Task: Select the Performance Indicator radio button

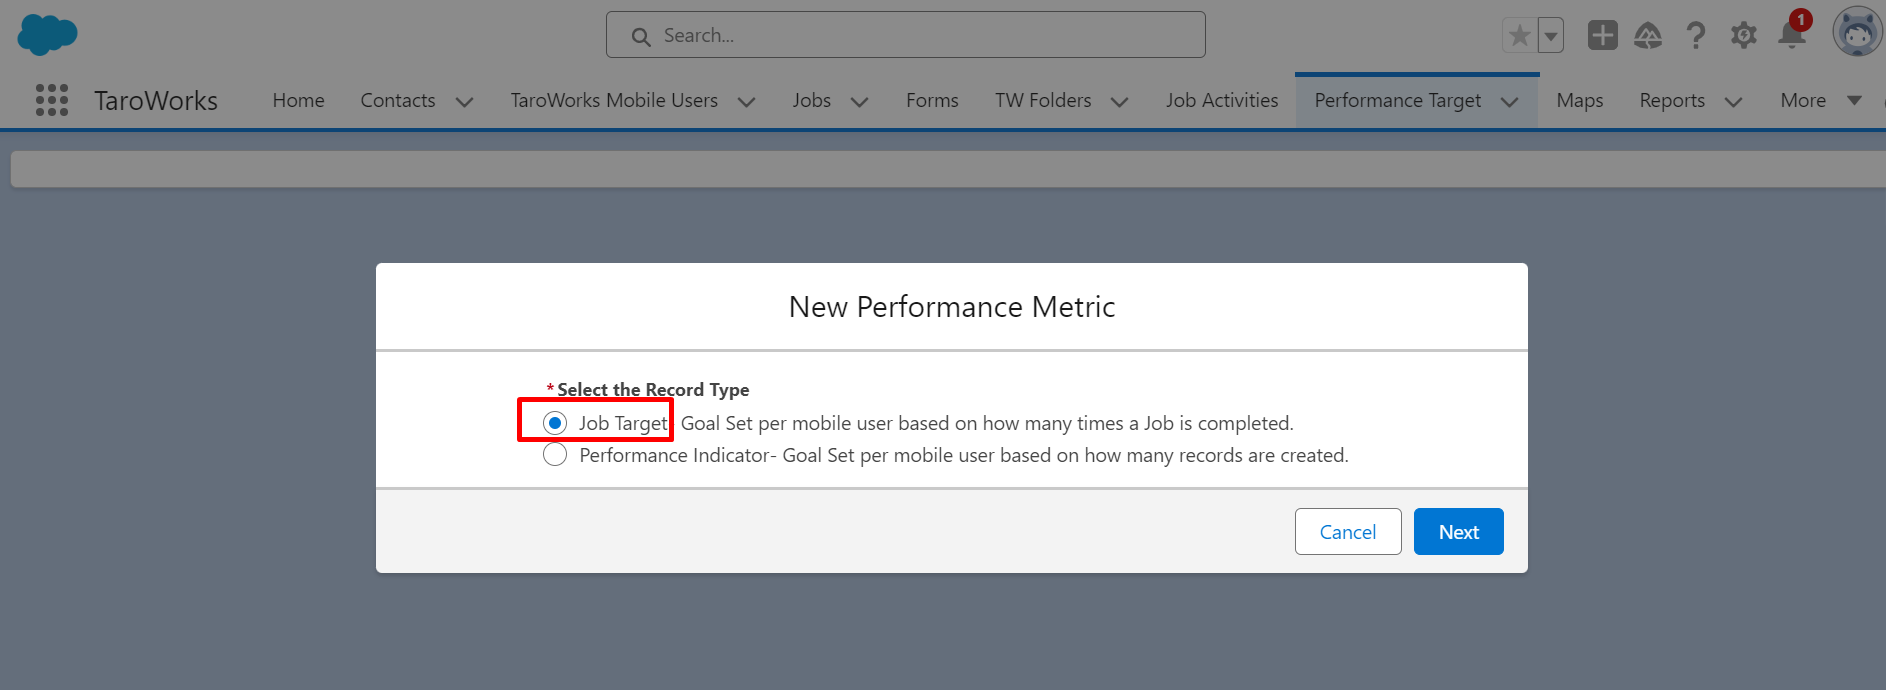Action: coord(555,455)
